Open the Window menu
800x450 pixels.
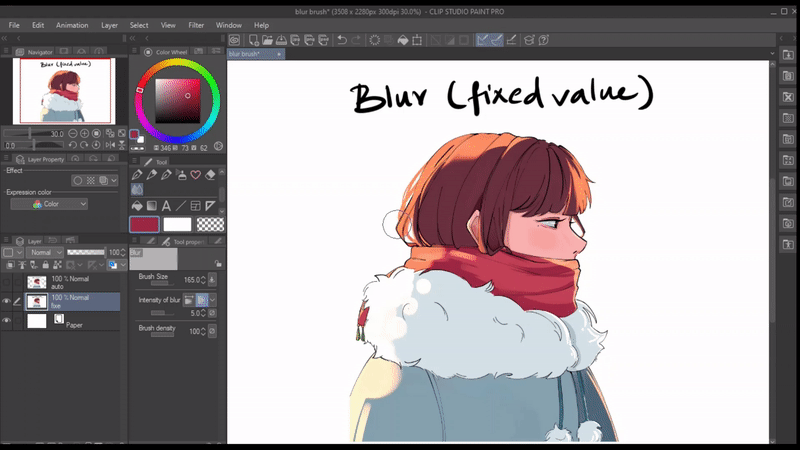tap(229, 25)
